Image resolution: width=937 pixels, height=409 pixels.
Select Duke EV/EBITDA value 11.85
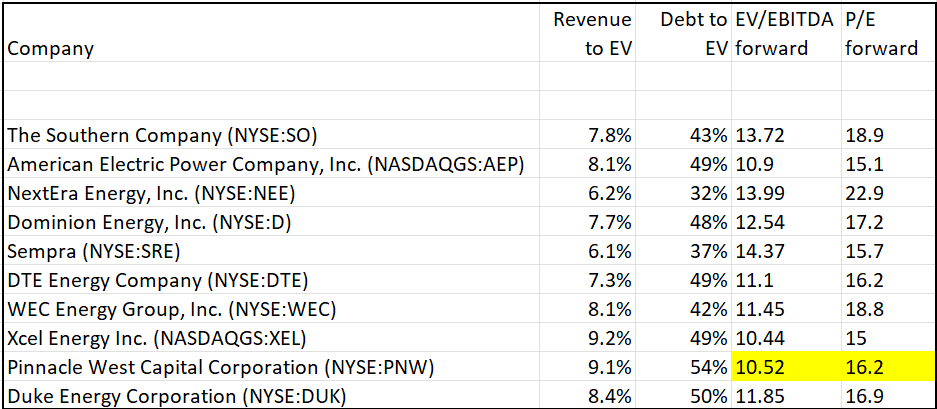[786, 395]
